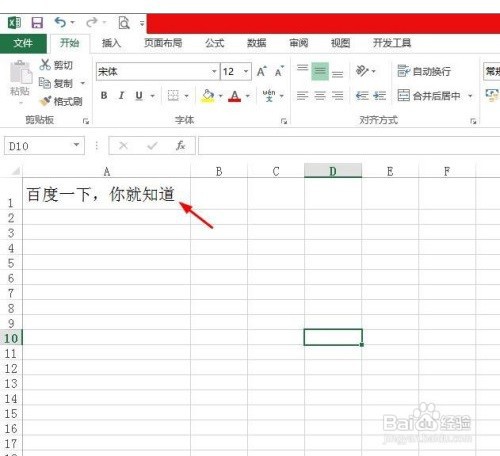Open the 开发工具 tab

coord(392,43)
